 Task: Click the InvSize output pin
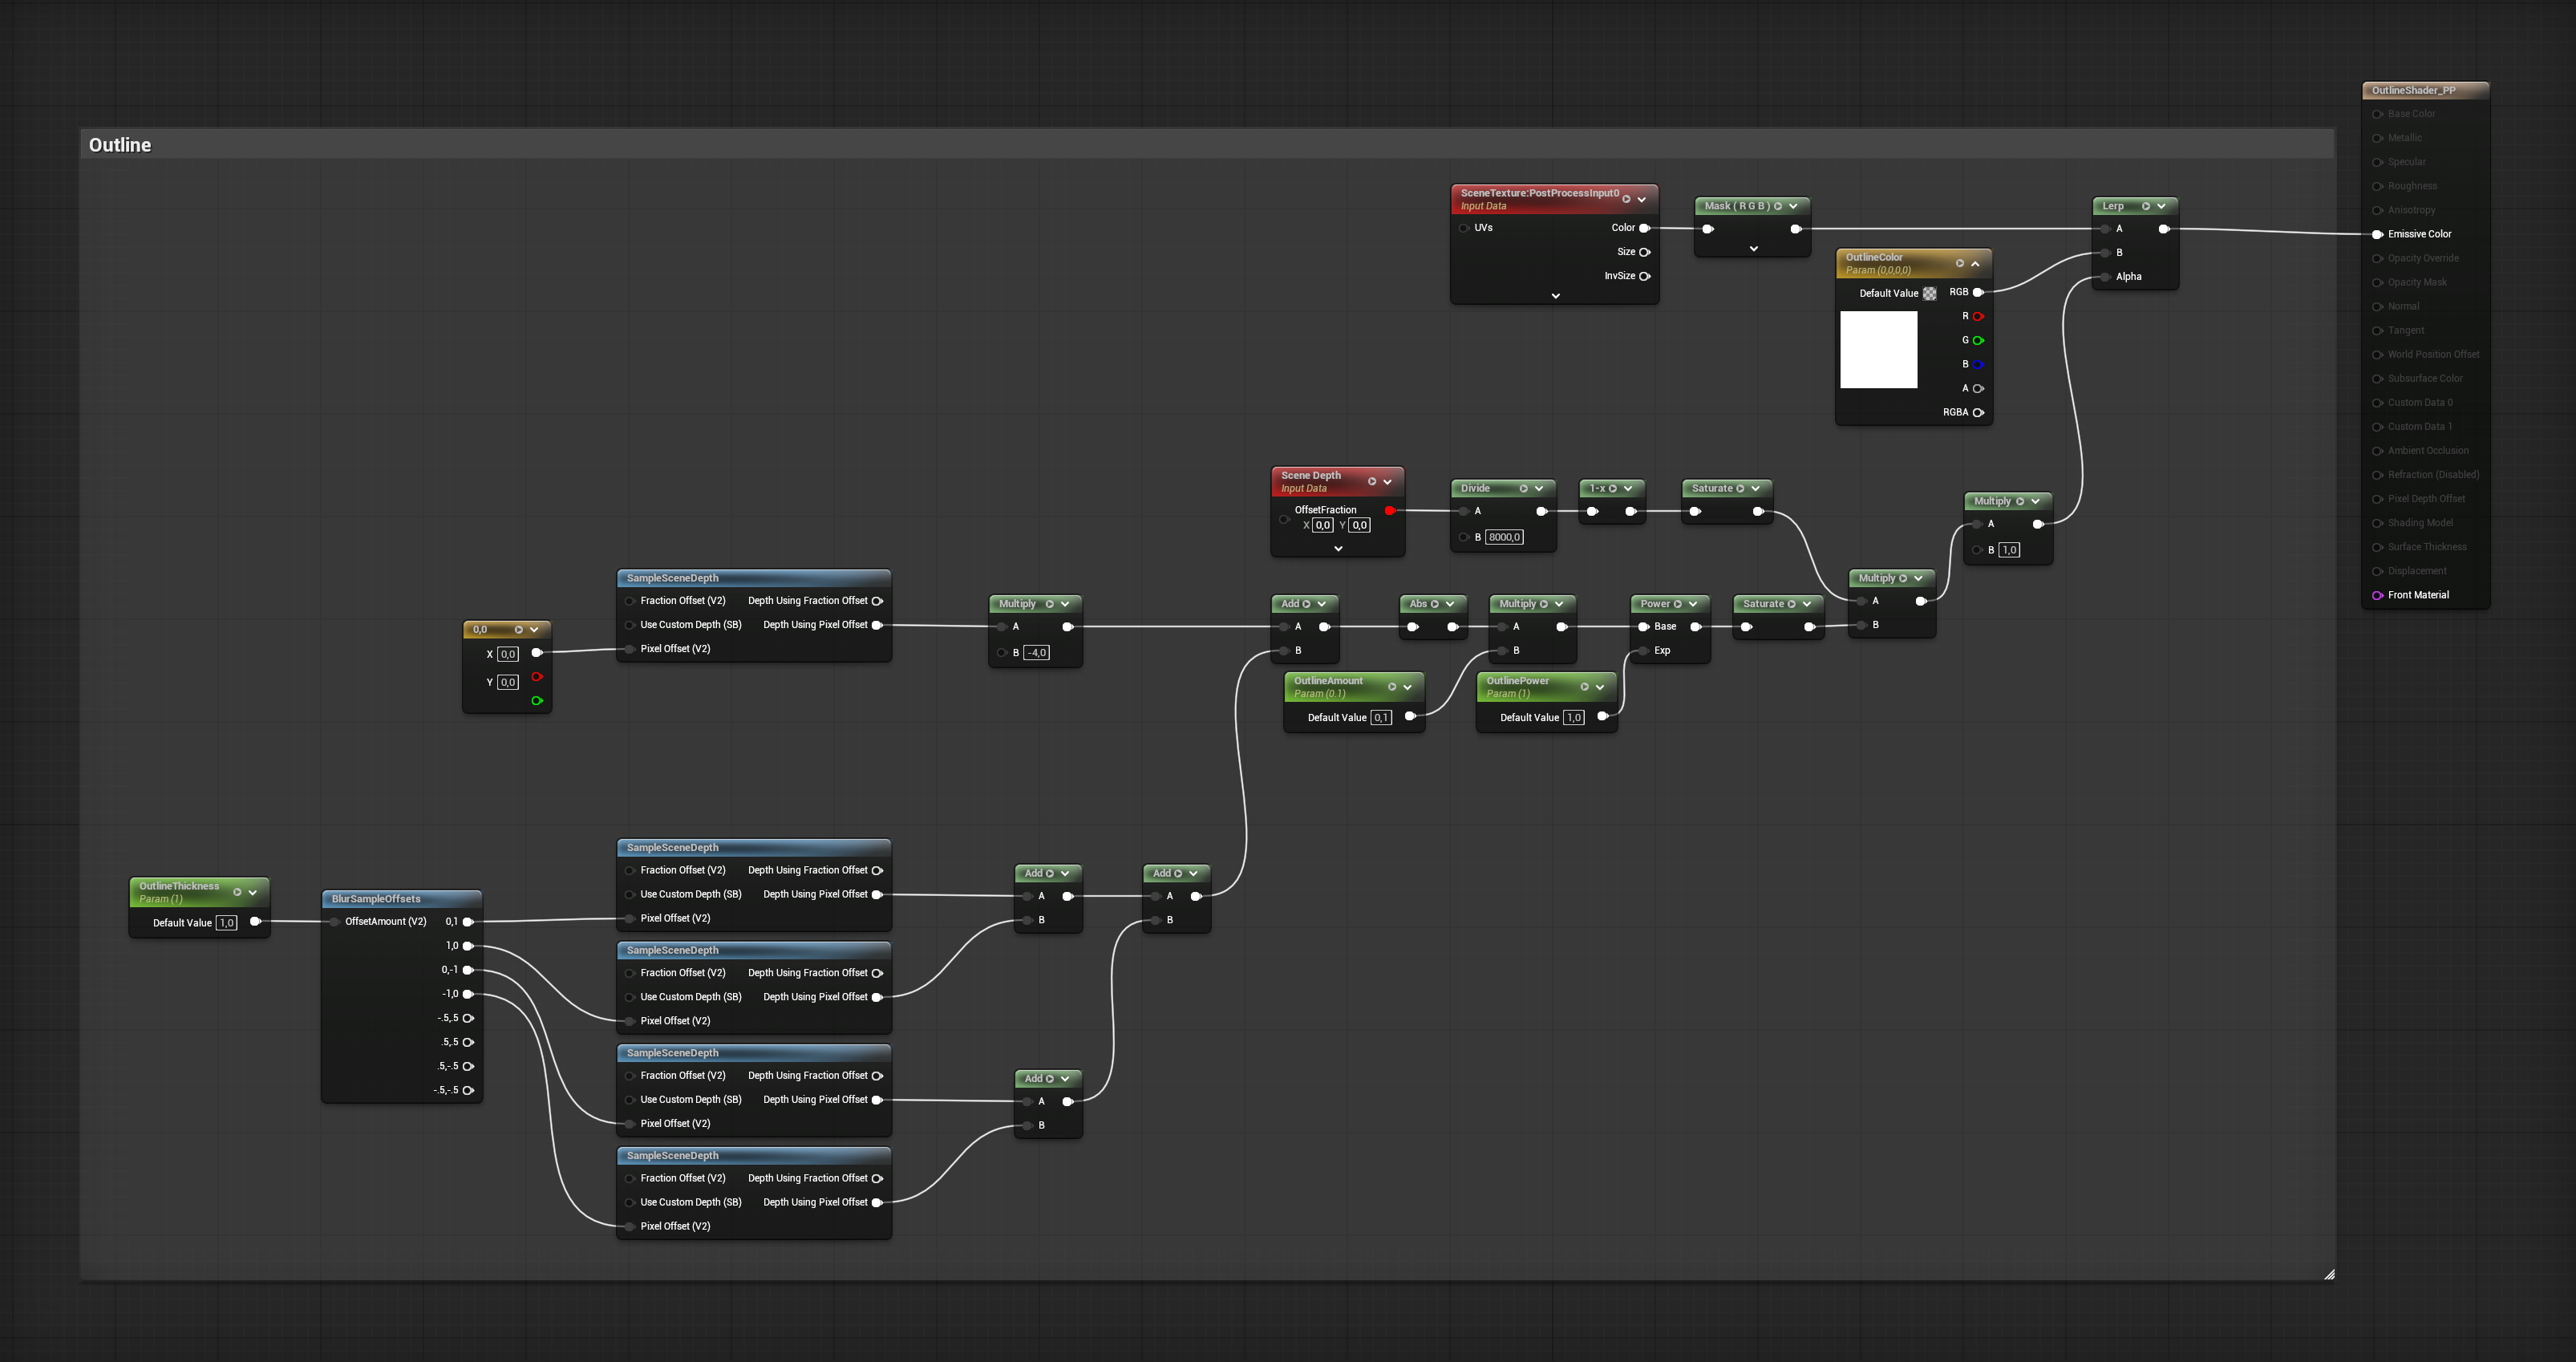tap(1644, 276)
